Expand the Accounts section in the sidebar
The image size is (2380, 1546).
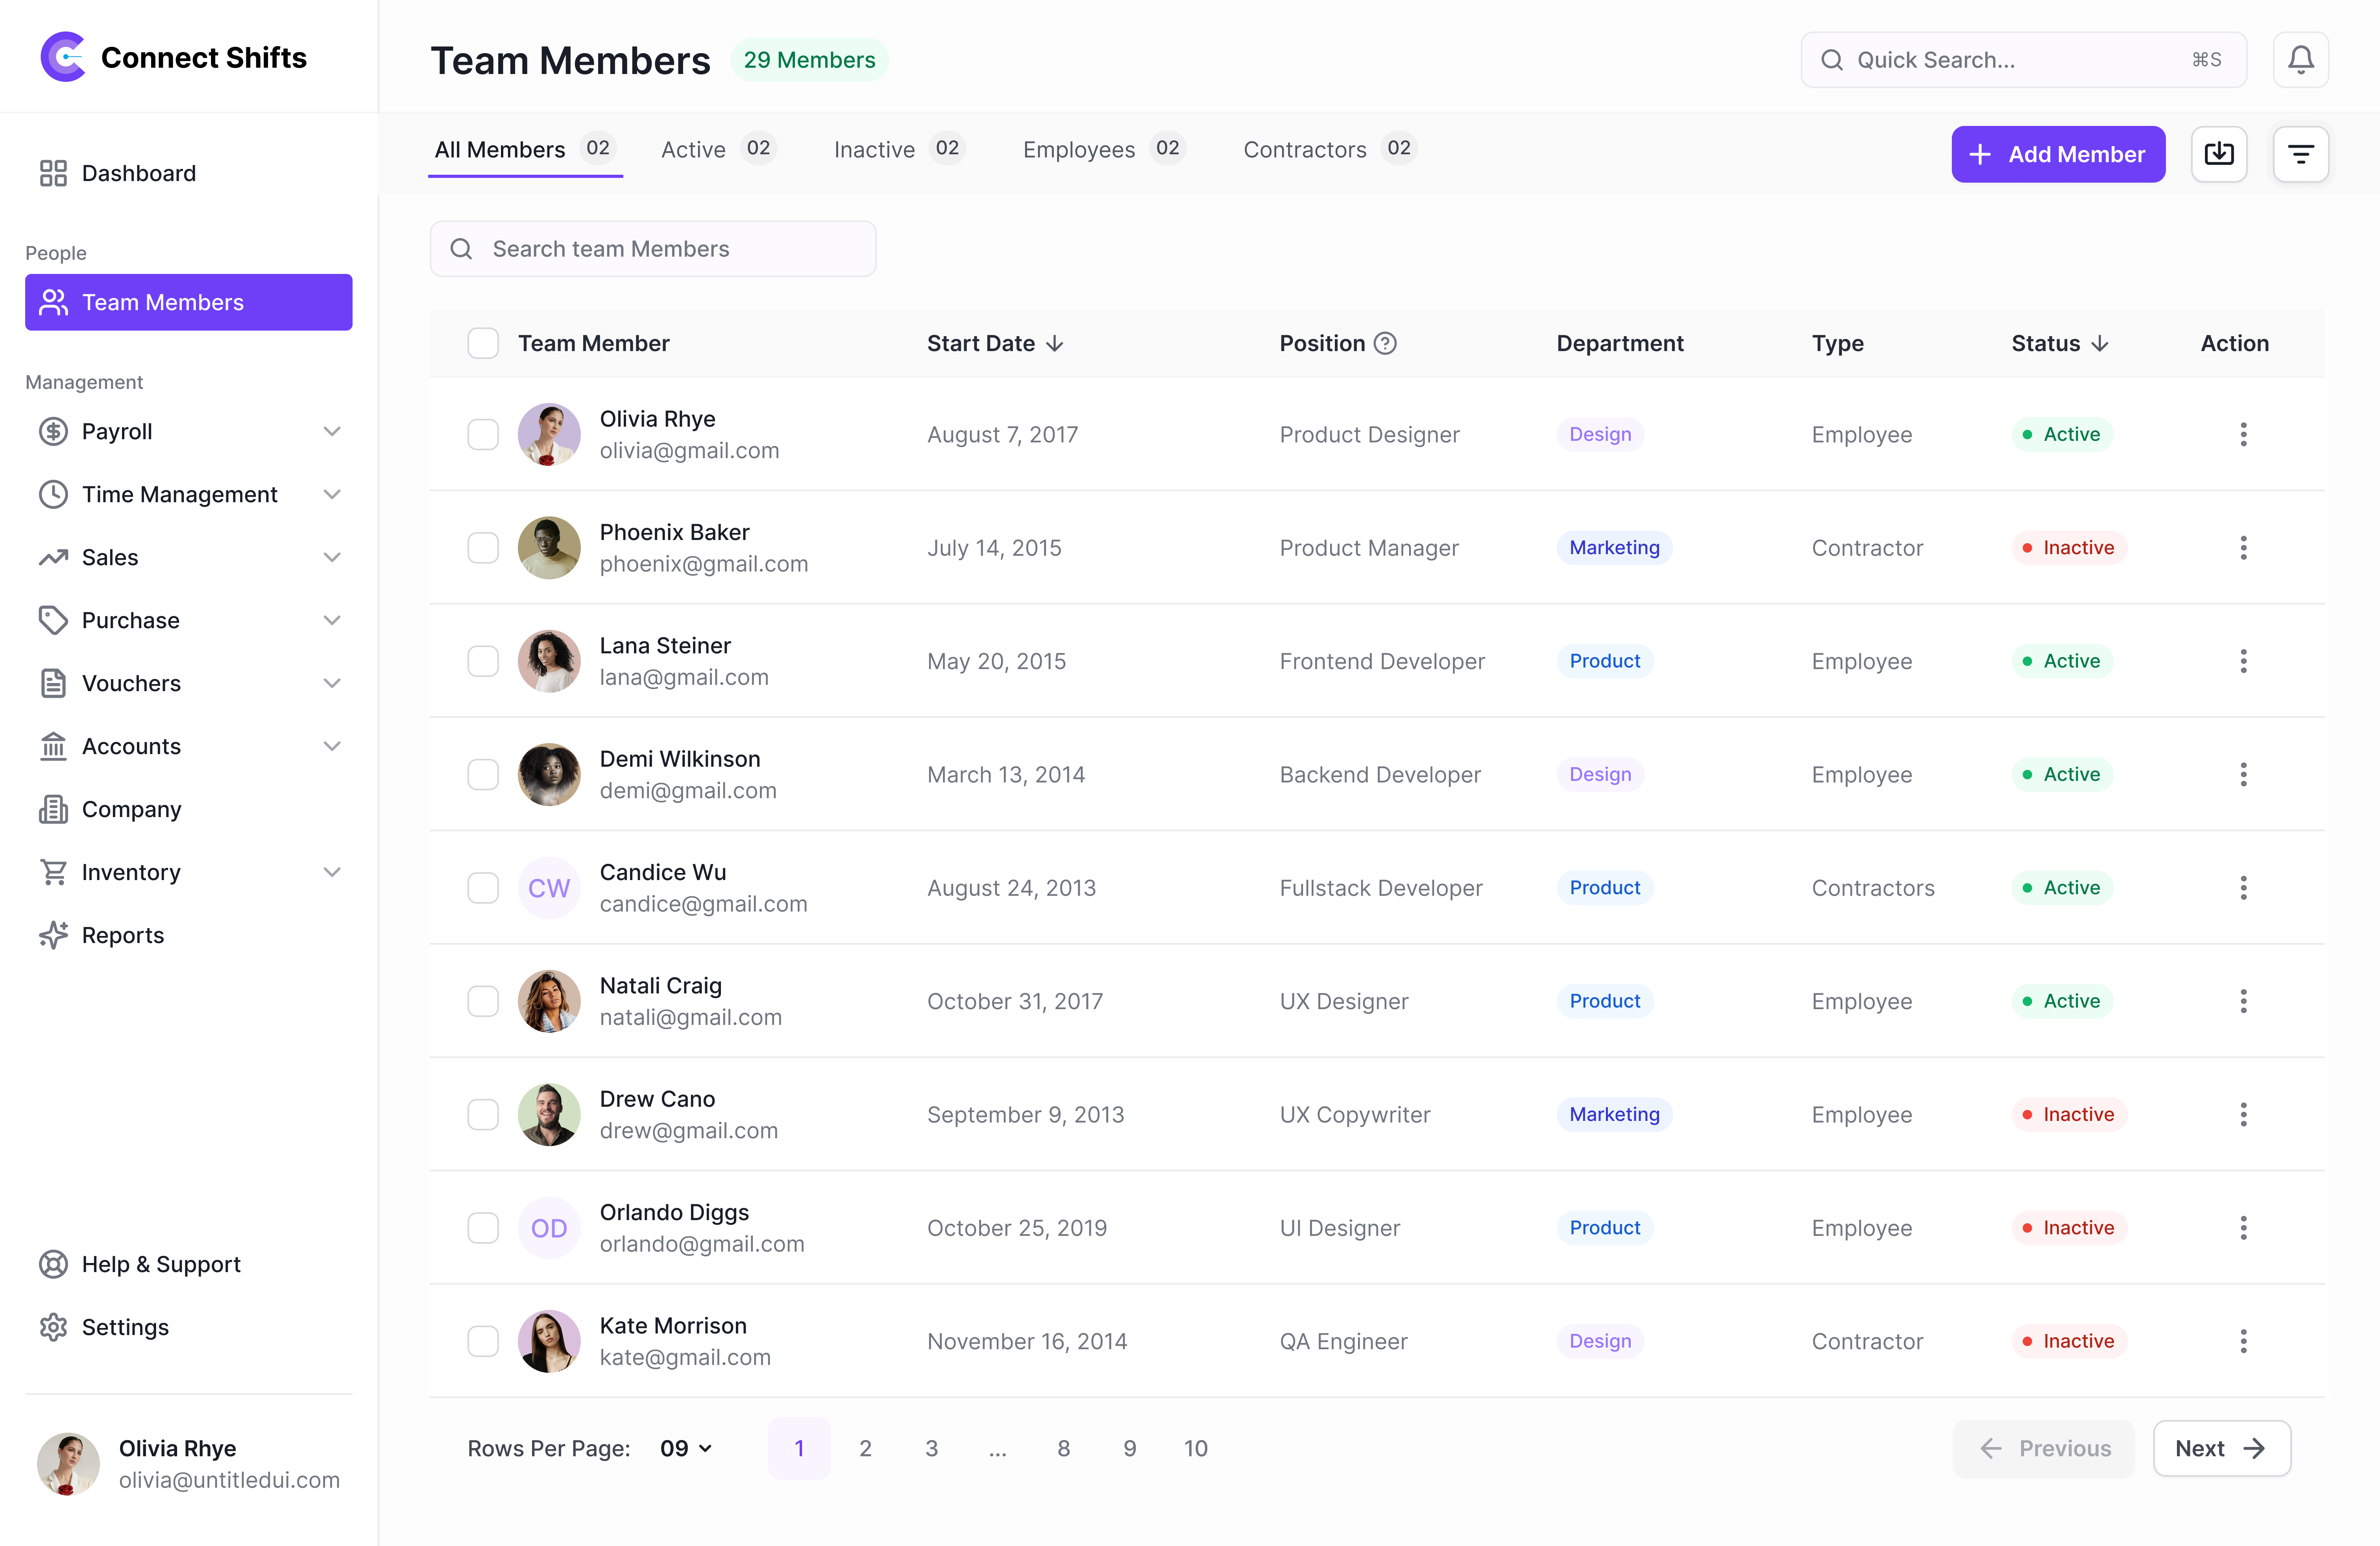(x=332, y=745)
